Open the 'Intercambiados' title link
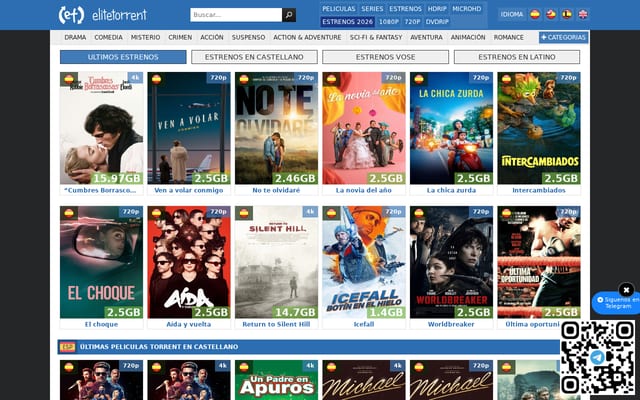 coord(539,190)
